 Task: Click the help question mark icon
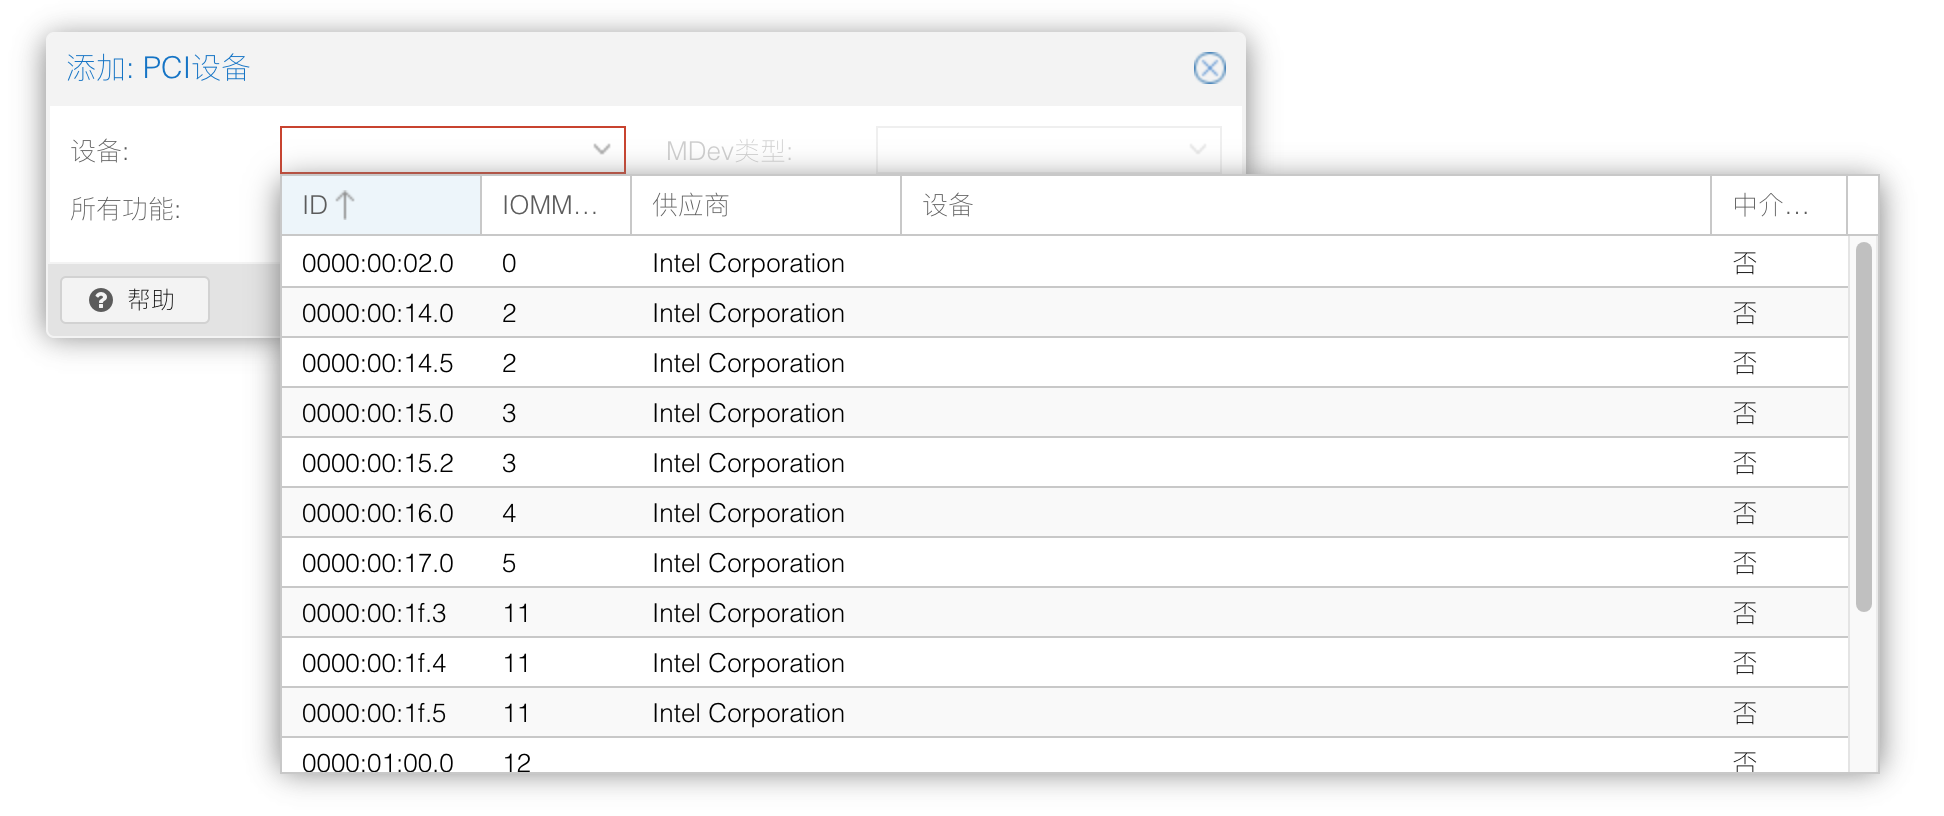[x=101, y=300]
